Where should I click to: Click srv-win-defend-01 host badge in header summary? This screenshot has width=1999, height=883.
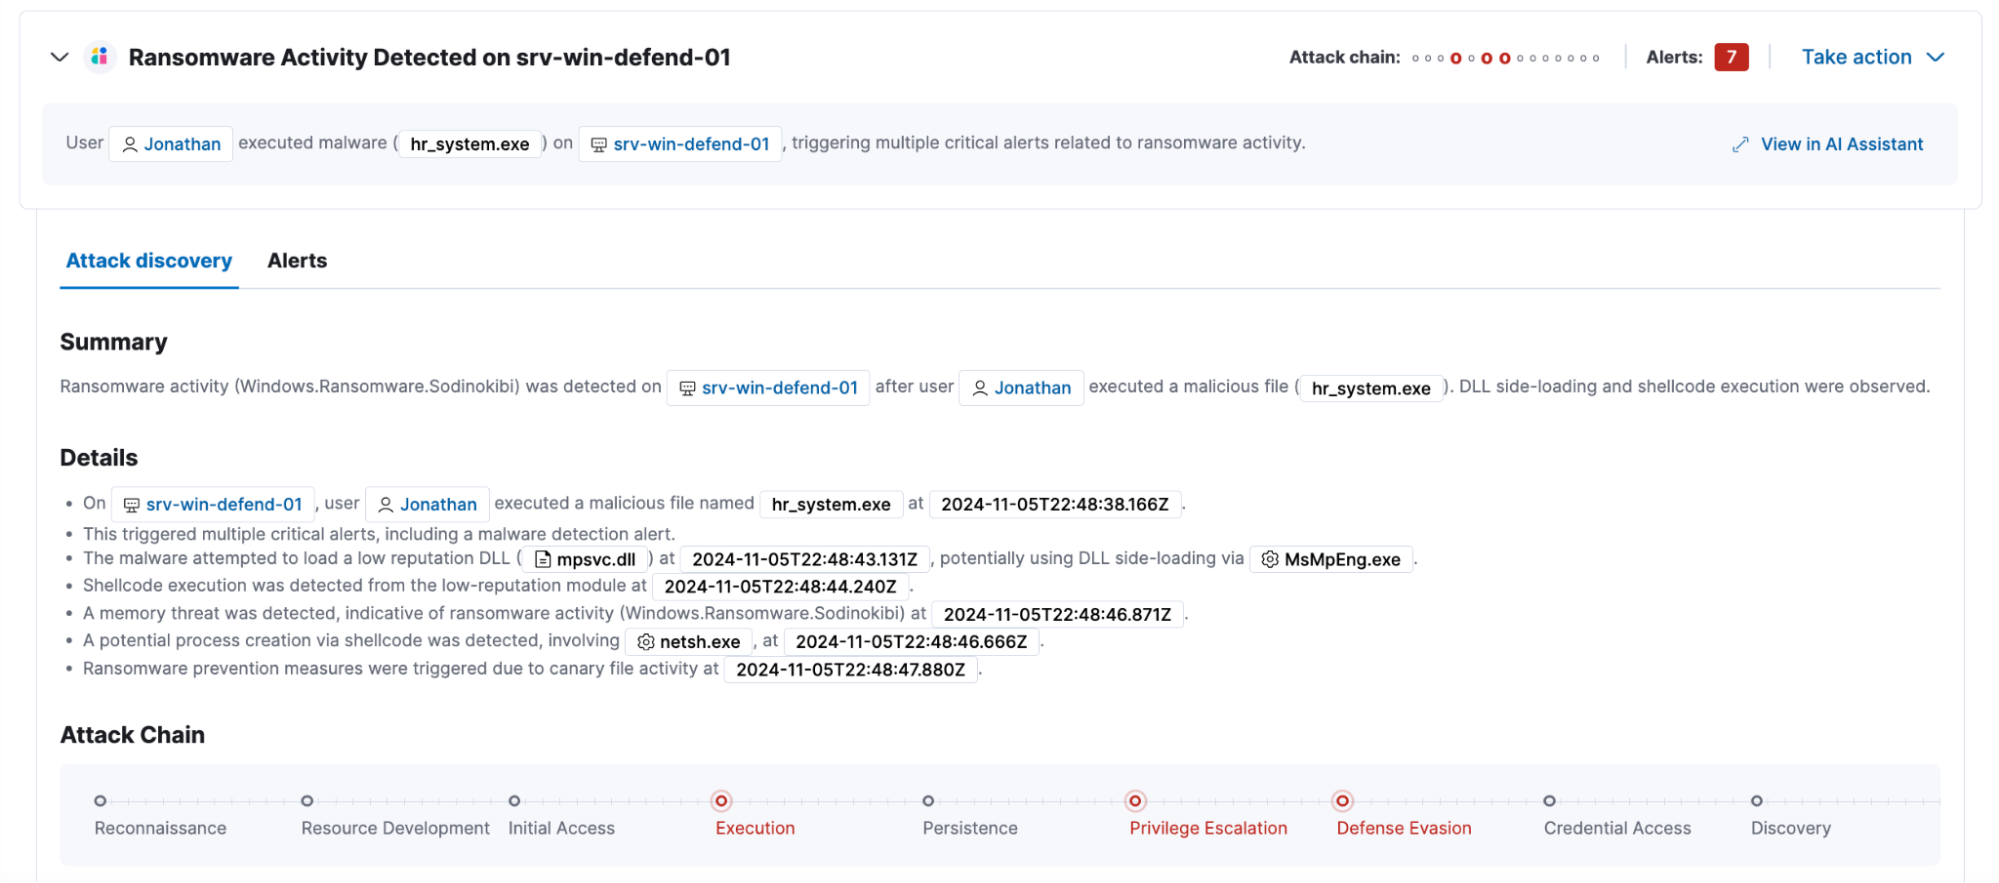click(x=680, y=144)
